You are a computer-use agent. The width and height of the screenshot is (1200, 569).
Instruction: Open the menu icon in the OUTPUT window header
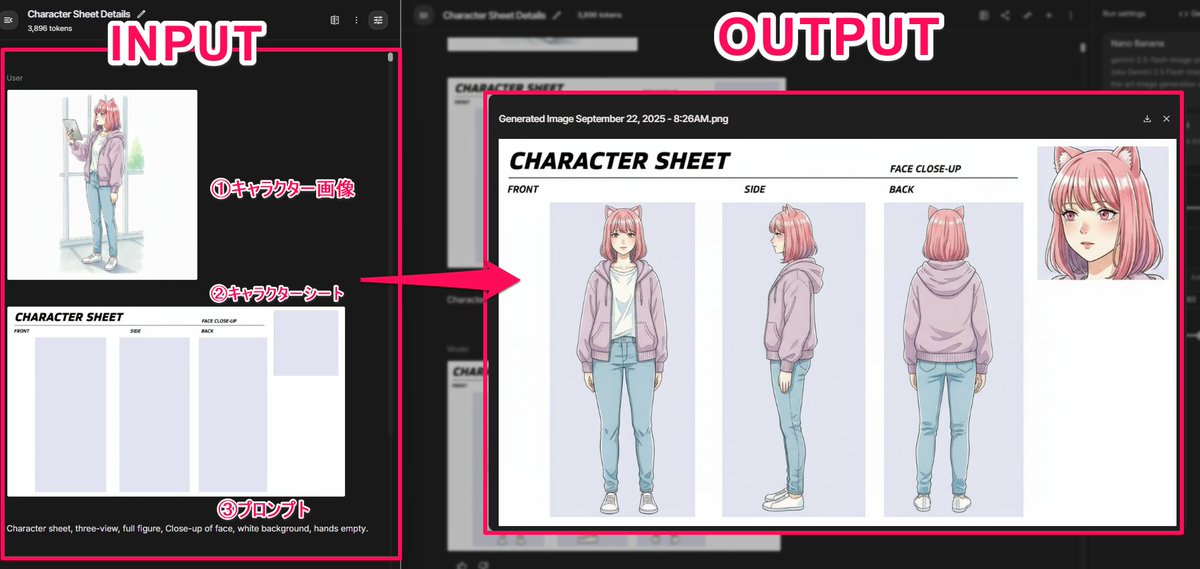pyautogui.click(x=424, y=15)
